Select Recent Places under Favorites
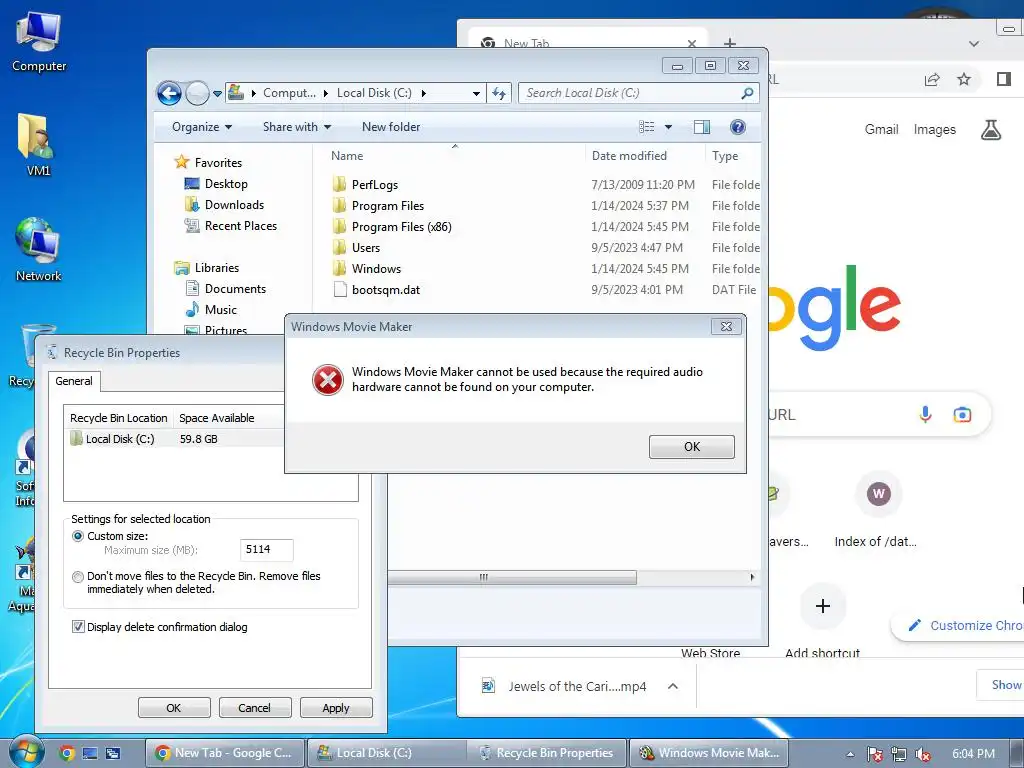This screenshot has height=768, width=1024. coord(240,225)
